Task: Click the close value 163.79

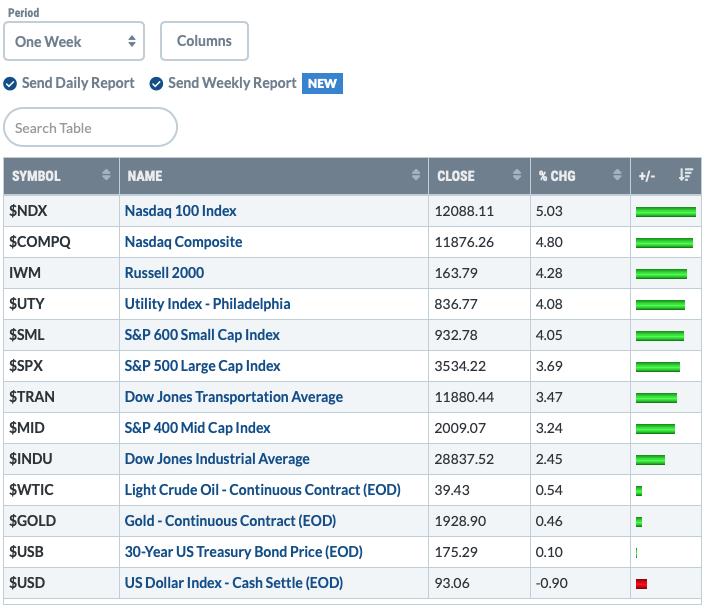Action: (x=456, y=273)
